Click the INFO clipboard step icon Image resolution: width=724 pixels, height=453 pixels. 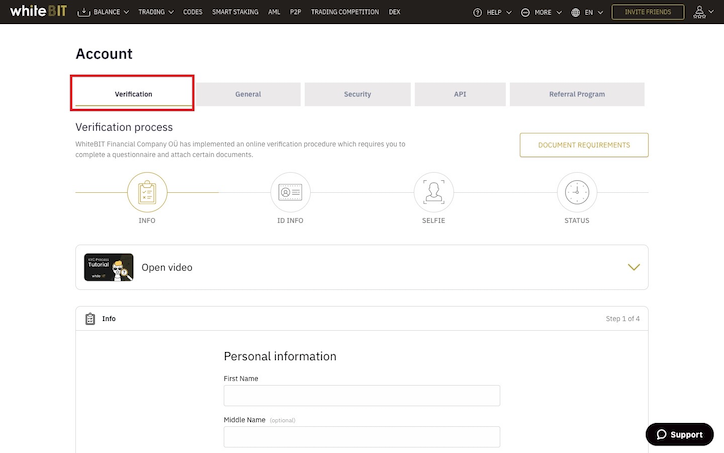point(147,192)
